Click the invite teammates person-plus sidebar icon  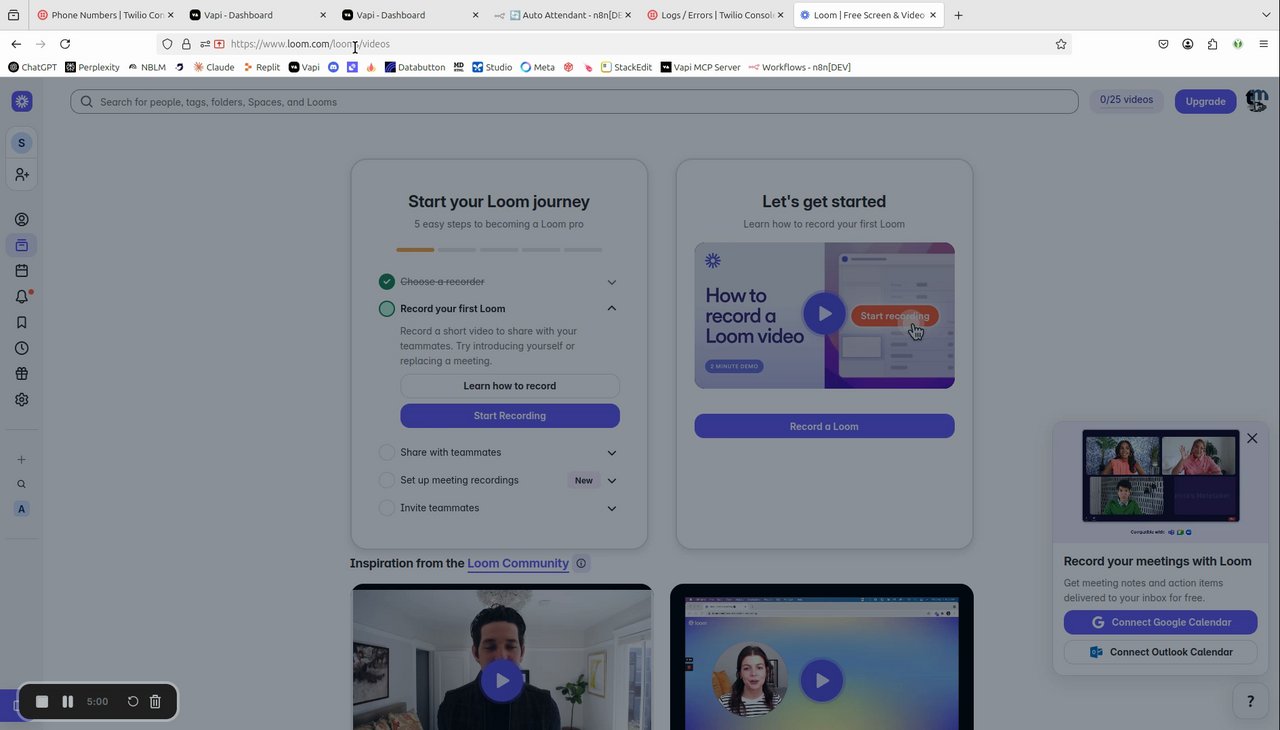tap(22, 174)
